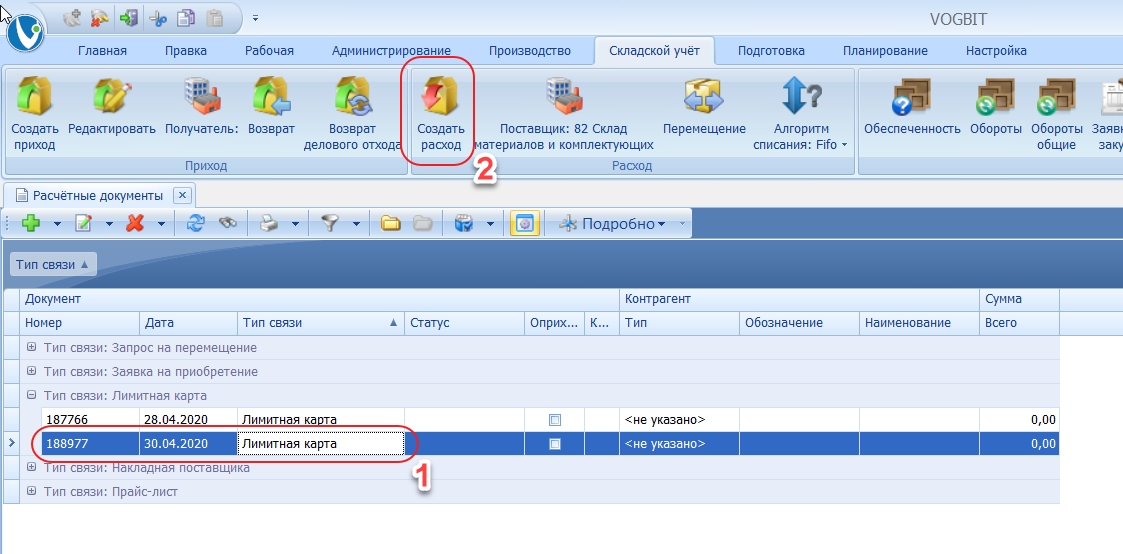Image resolution: width=1123 pixels, height=554 pixels.
Task: Switch to the Производство ribbon tab
Action: click(x=529, y=51)
